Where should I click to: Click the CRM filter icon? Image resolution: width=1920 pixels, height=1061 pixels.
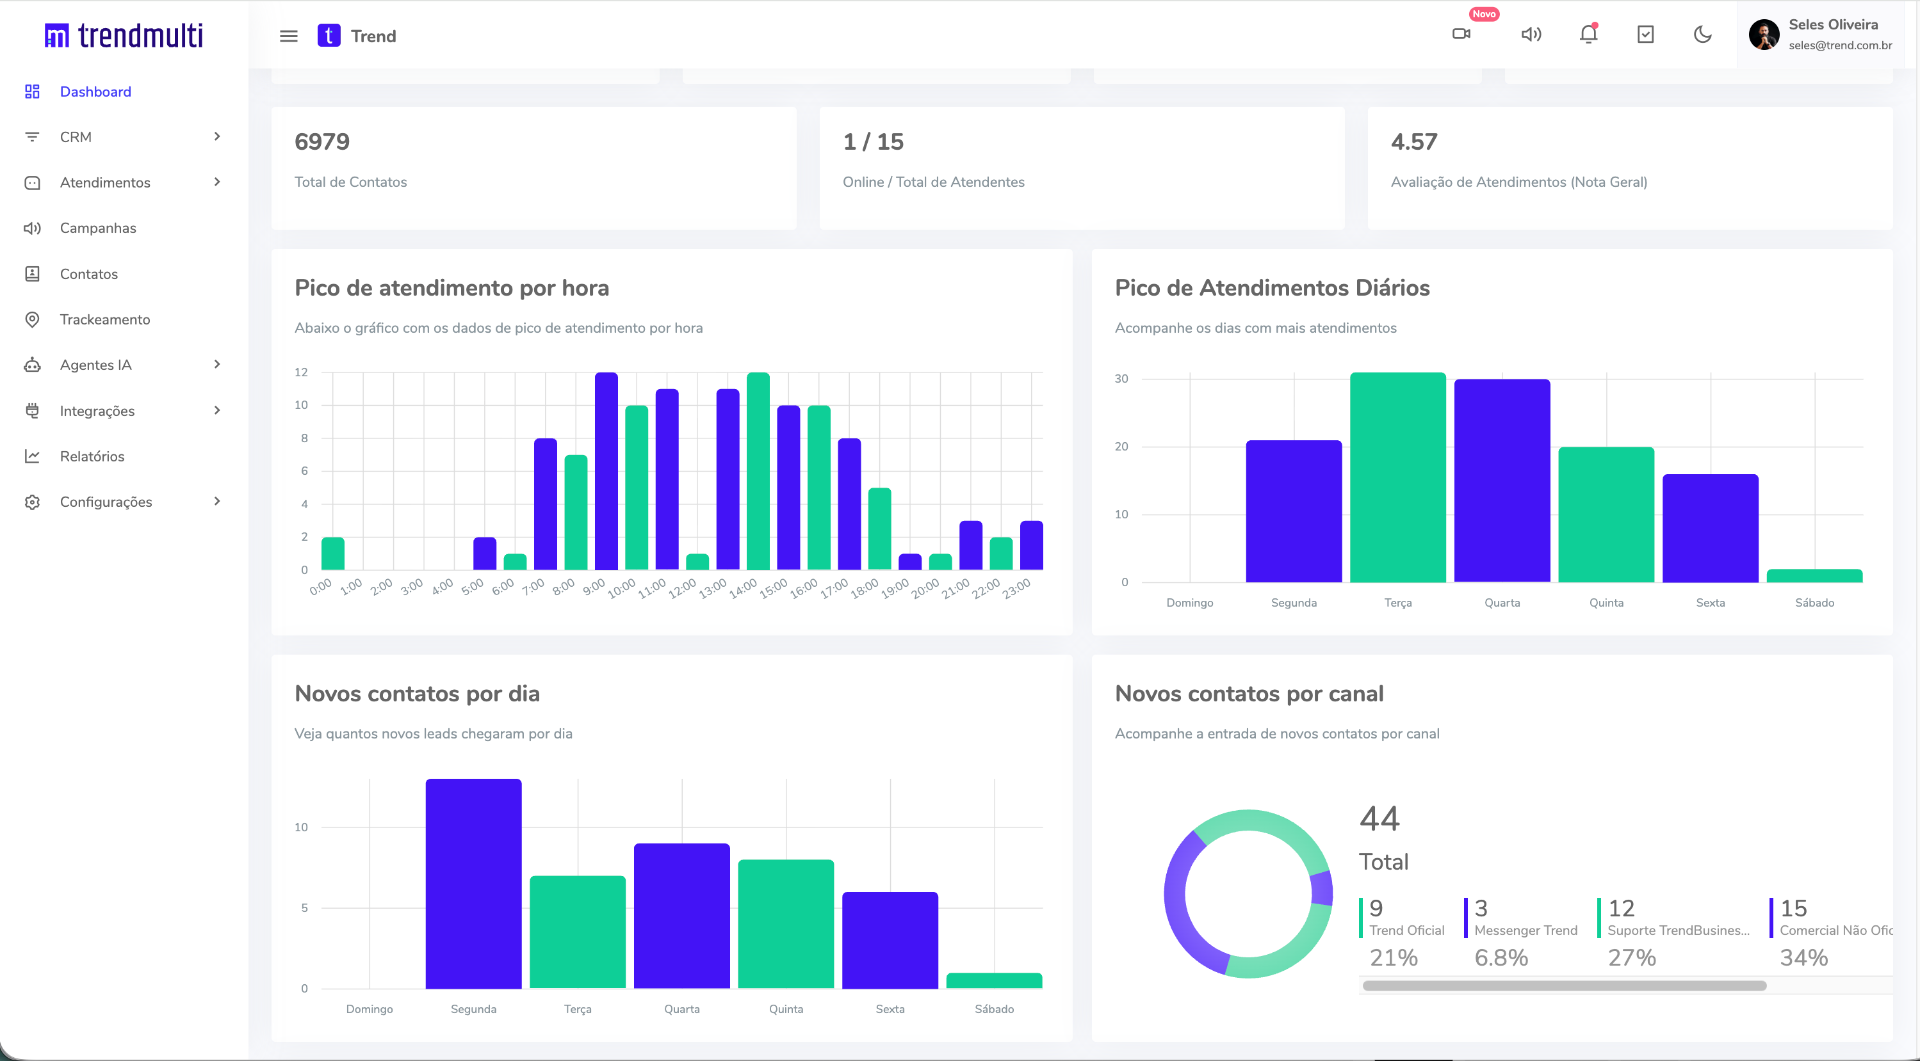pyautogui.click(x=32, y=137)
